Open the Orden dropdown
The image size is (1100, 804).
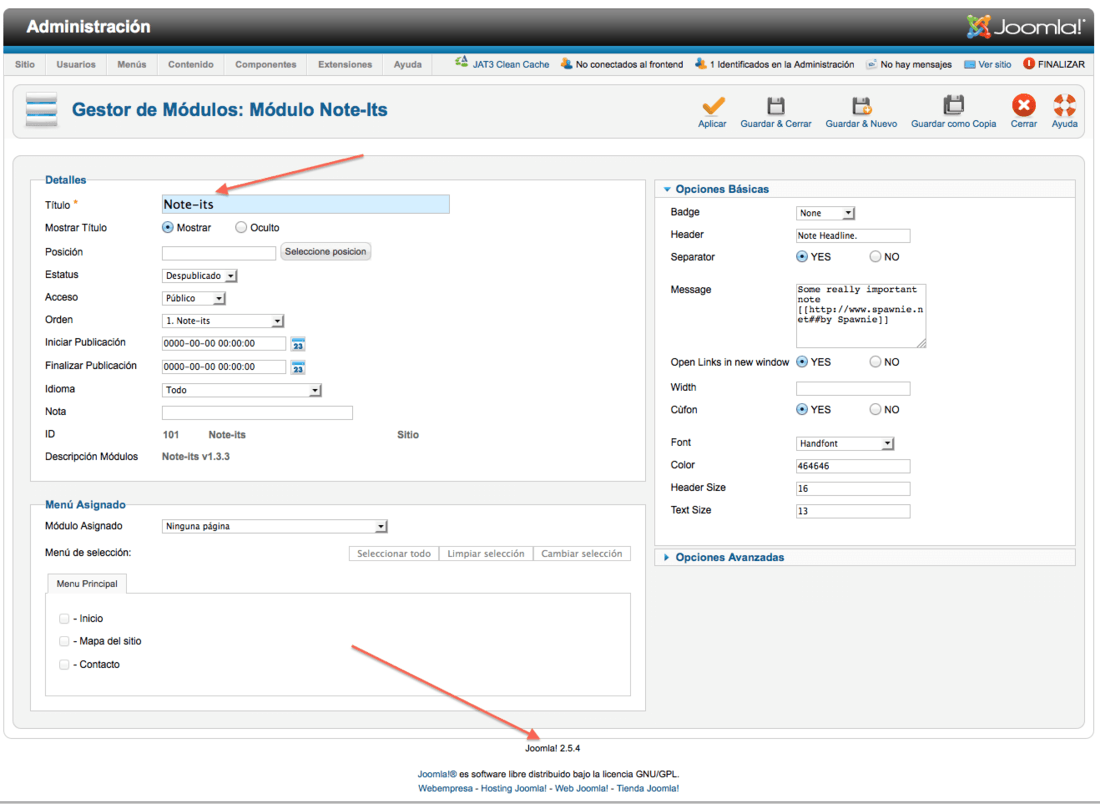pyautogui.click(x=223, y=321)
